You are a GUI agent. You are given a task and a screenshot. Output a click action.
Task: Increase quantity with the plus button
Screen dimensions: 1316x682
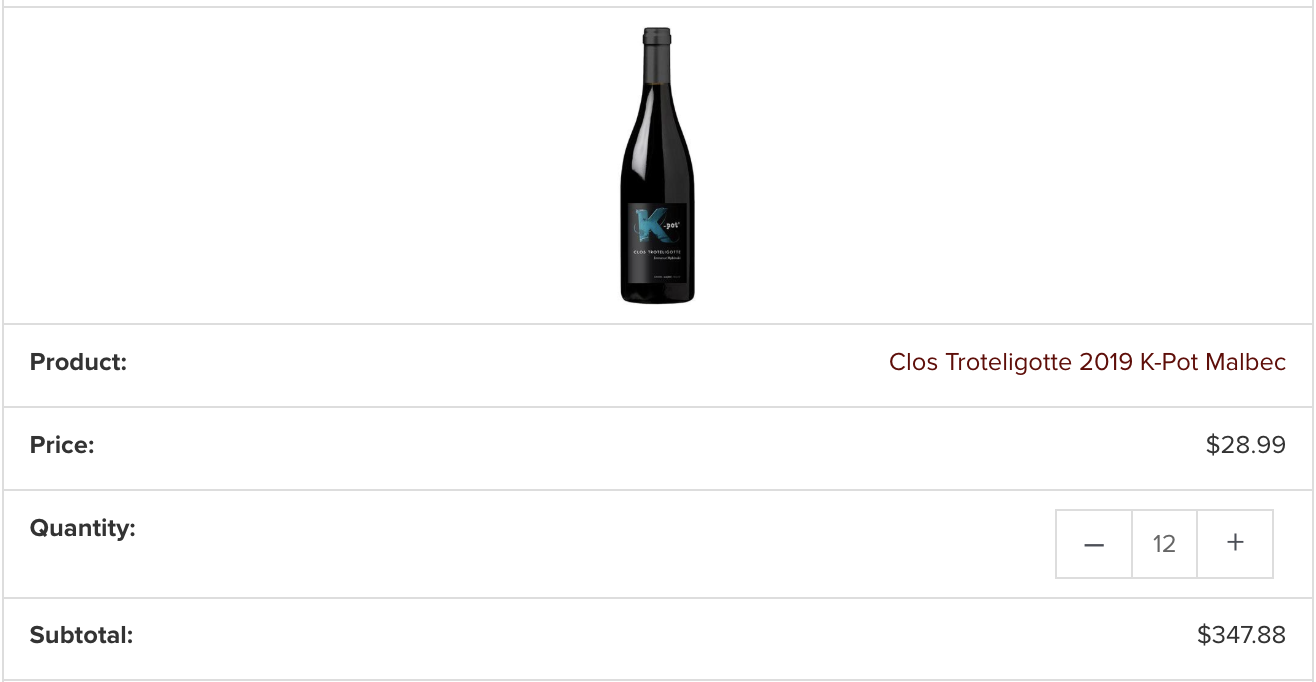1235,543
